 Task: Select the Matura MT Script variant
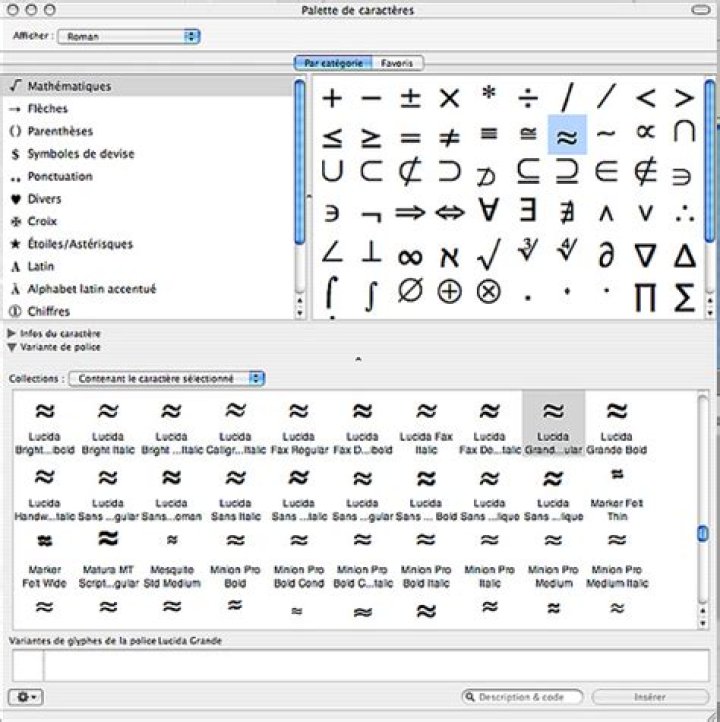coord(108,557)
